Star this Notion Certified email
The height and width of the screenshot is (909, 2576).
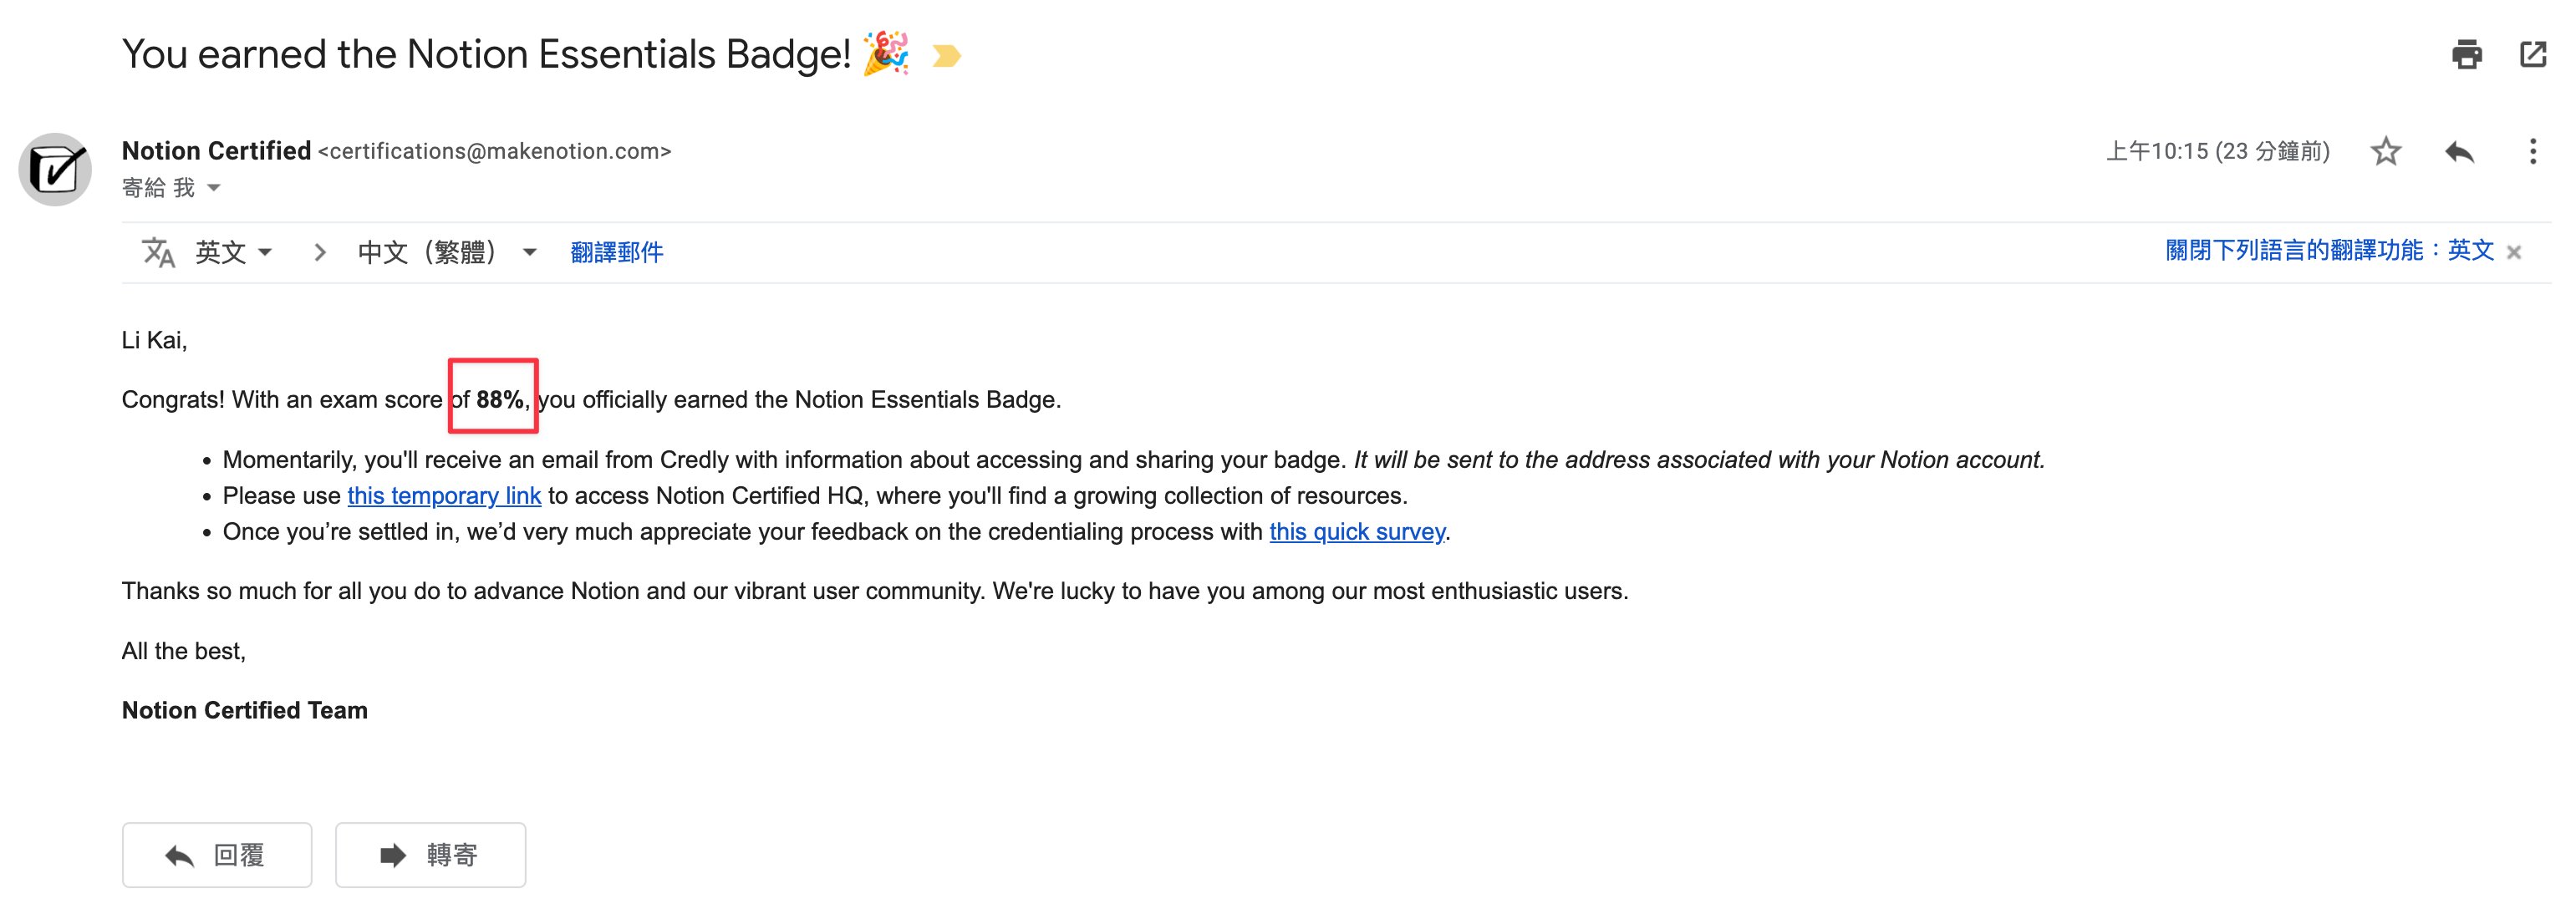pos(2385,151)
